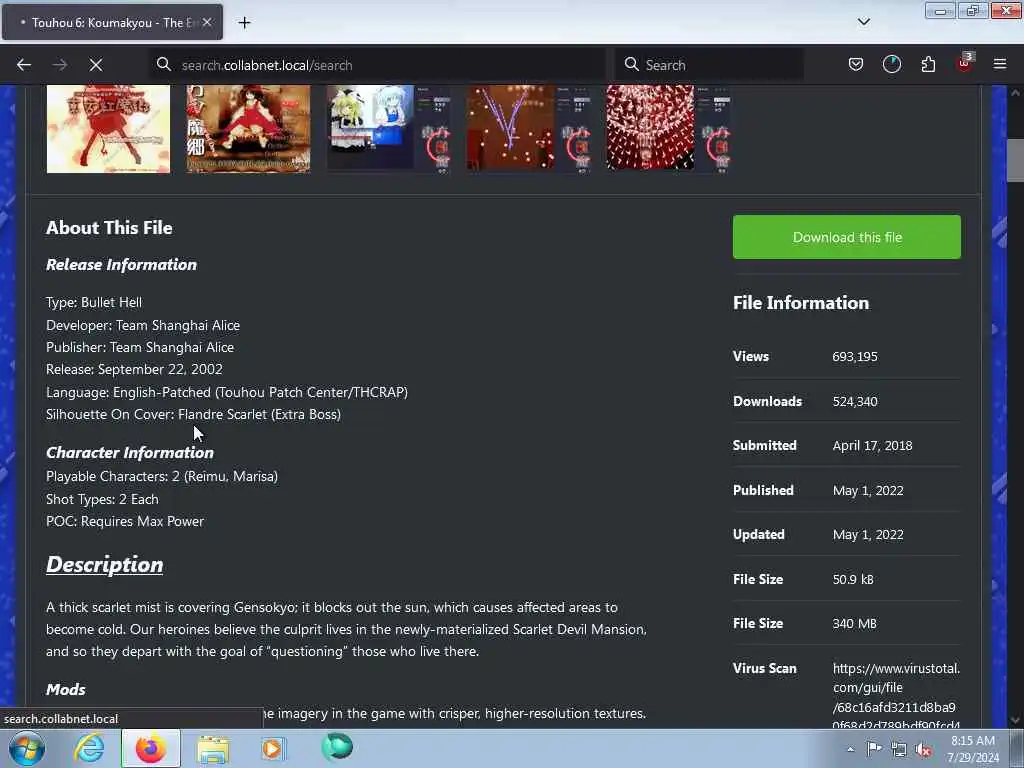Open the red bullet pattern thumbnail
This screenshot has width=1024, height=768.
(669, 129)
